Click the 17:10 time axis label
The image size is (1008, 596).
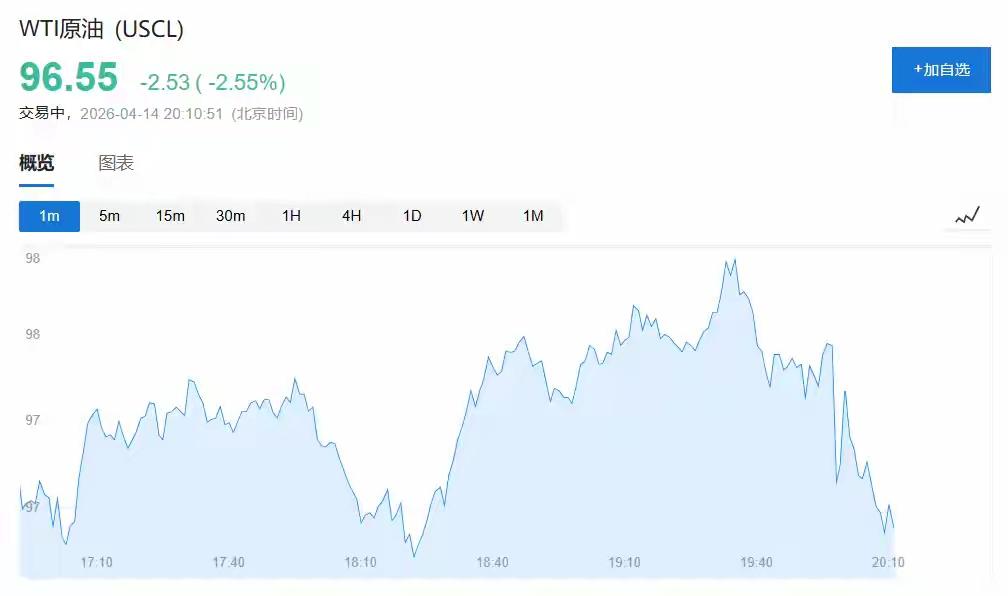[97, 563]
